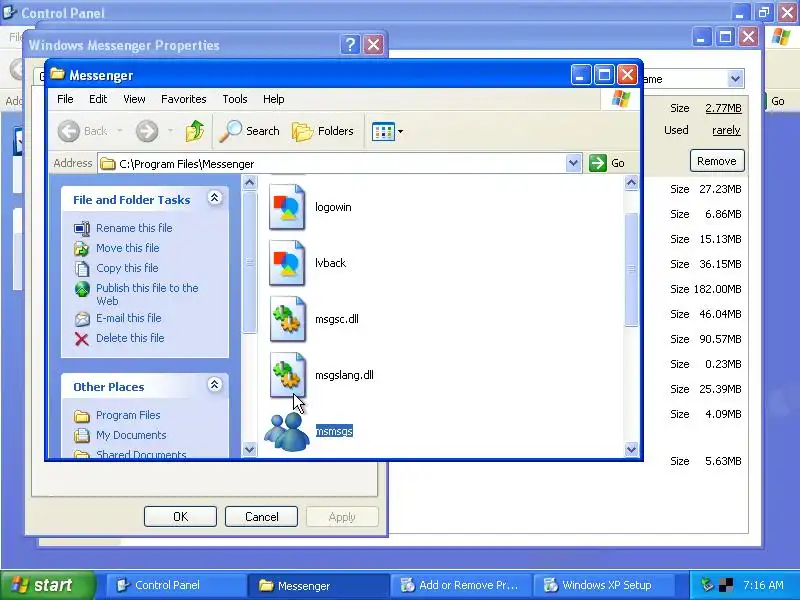The height and width of the screenshot is (600, 800).
Task: Click the task pane scrollbar thumb
Action: pos(249,262)
